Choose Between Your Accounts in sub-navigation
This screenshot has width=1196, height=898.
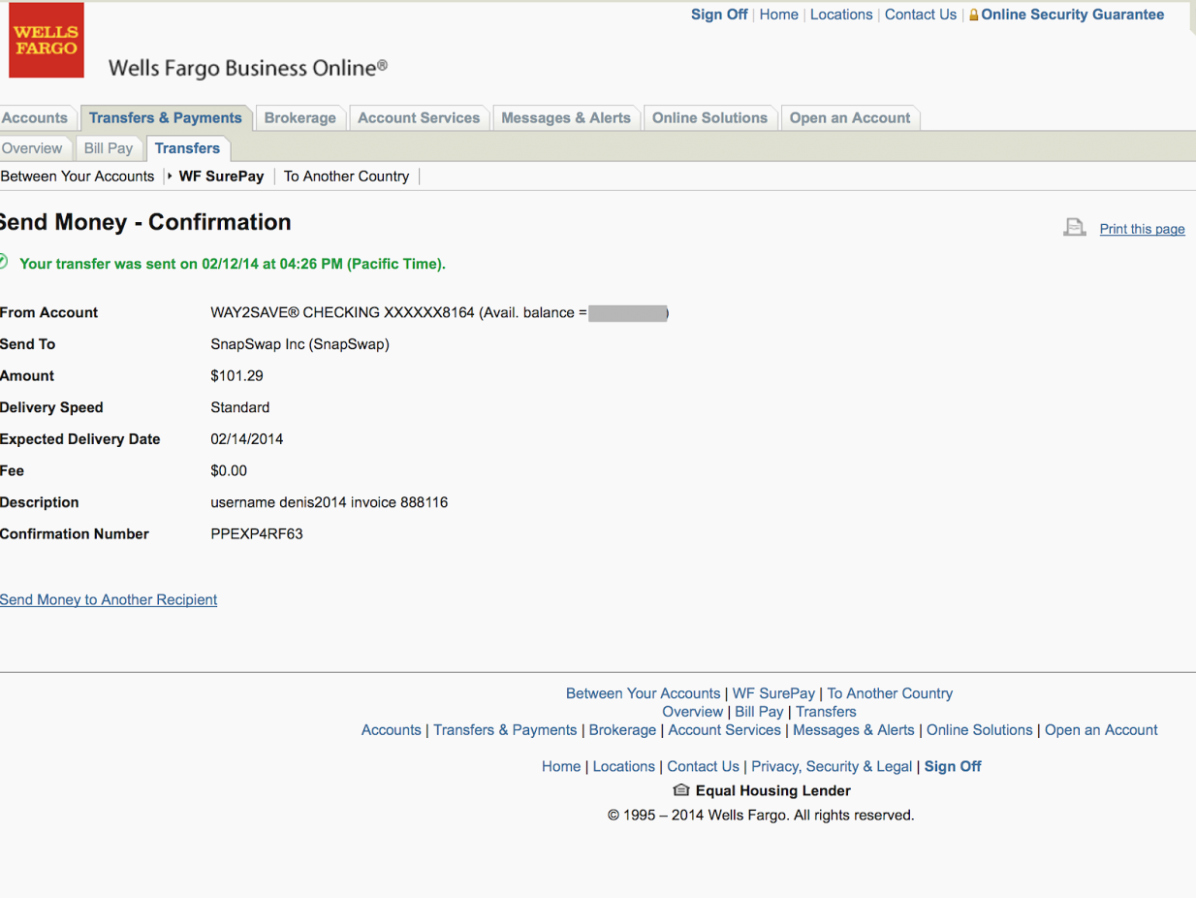[x=77, y=176]
